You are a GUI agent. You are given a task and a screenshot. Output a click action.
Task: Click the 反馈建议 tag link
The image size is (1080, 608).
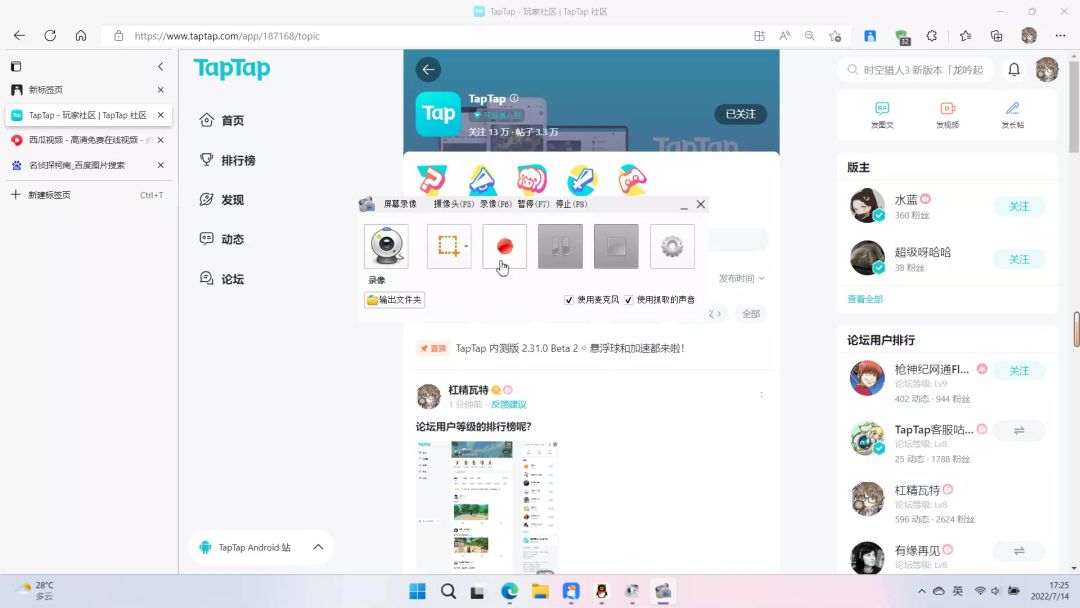click(x=508, y=404)
